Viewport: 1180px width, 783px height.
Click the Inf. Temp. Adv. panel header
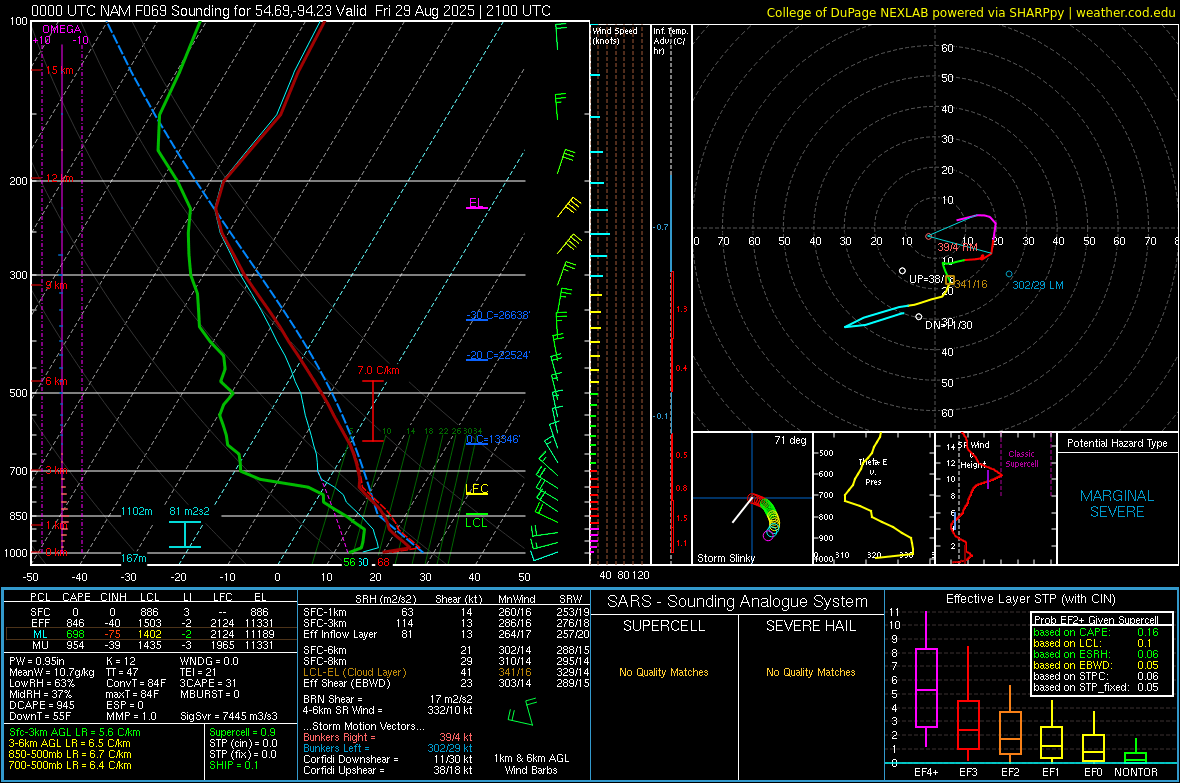point(670,41)
